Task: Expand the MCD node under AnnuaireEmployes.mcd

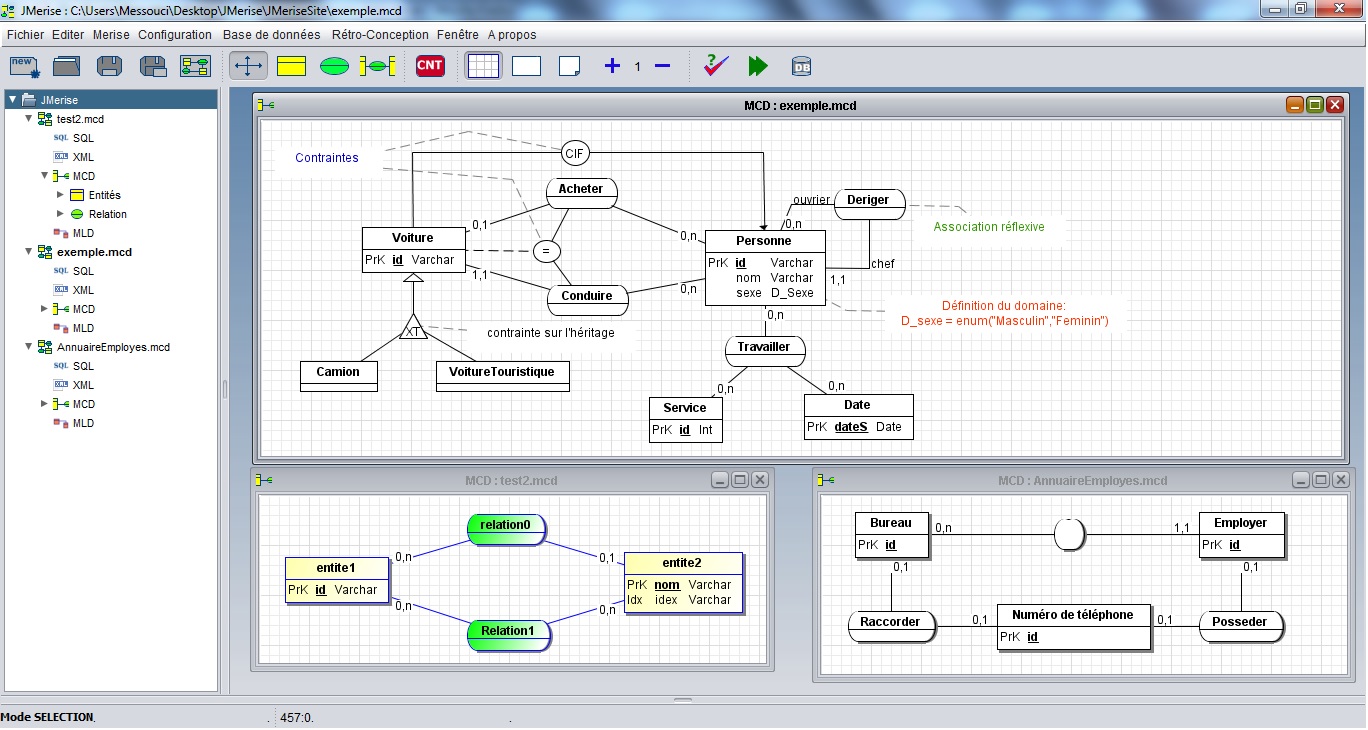Action: pos(44,404)
